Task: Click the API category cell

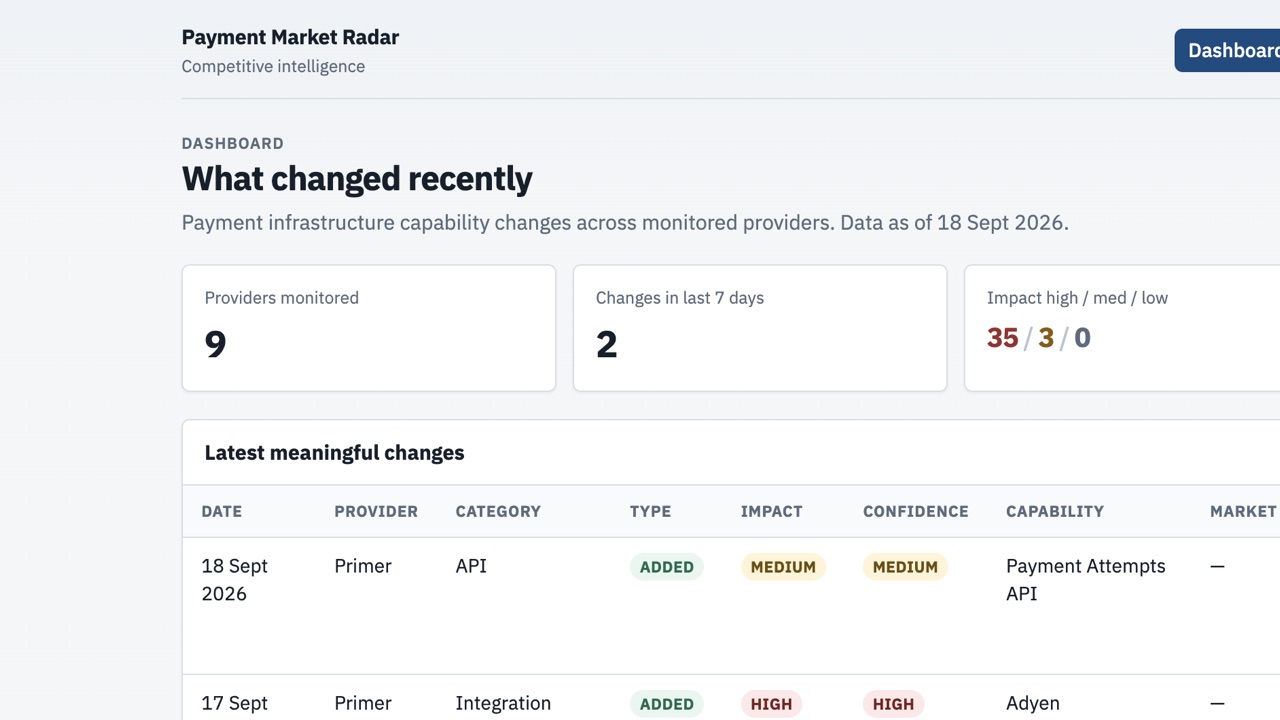Action: coord(471,566)
